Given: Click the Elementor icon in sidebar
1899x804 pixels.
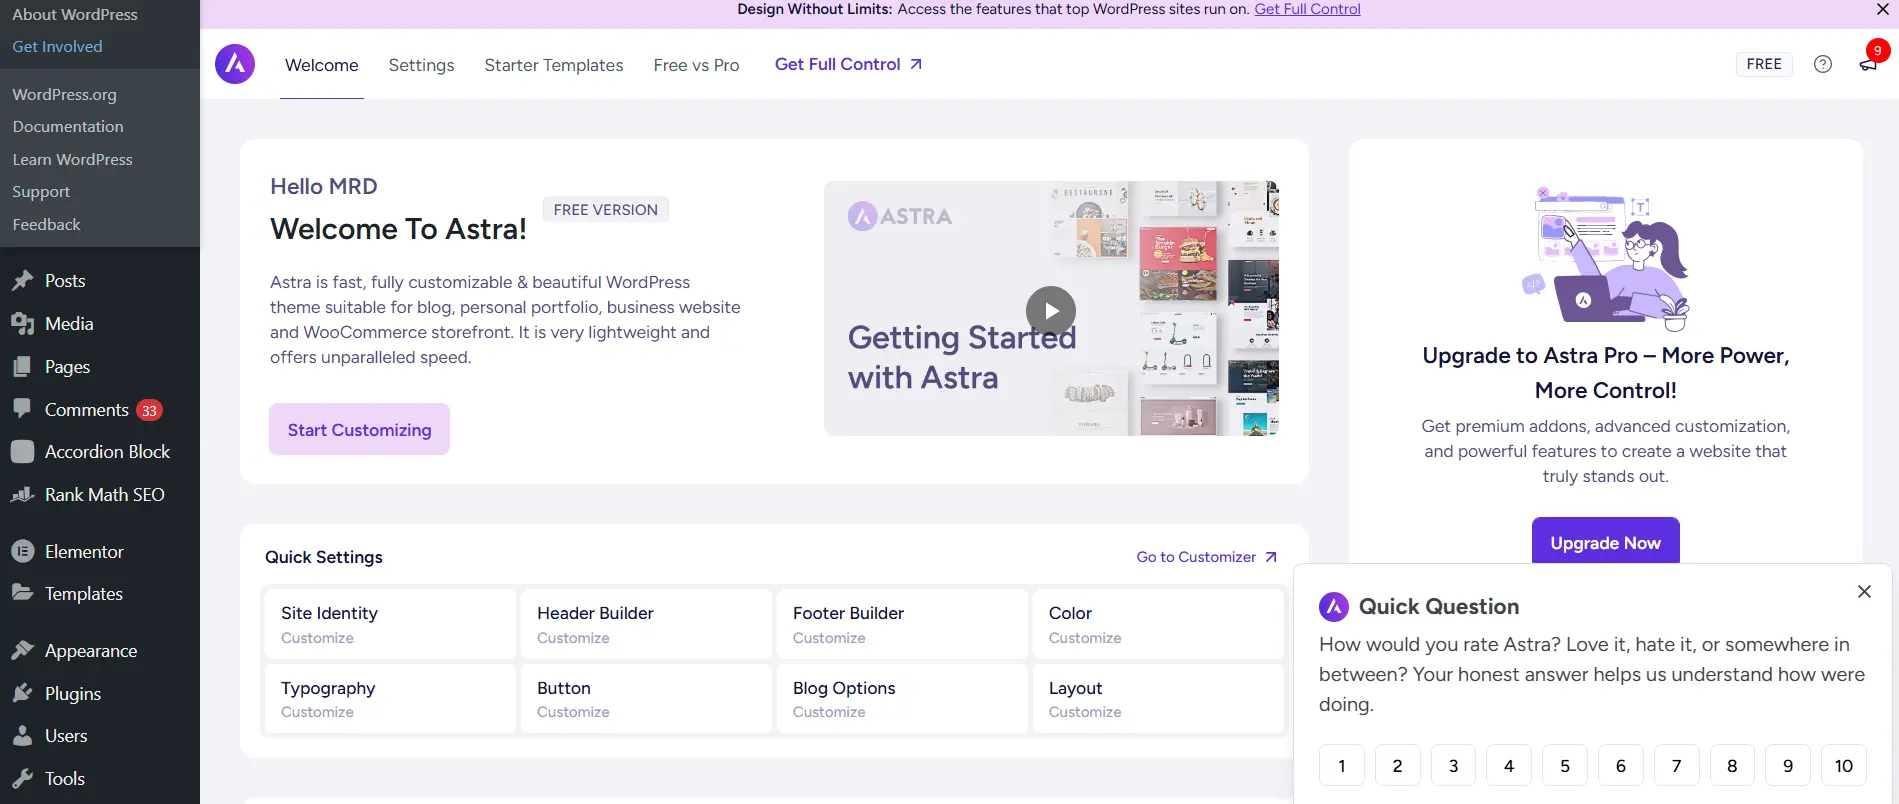Looking at the screenshot, I should [x=22, y=552].
